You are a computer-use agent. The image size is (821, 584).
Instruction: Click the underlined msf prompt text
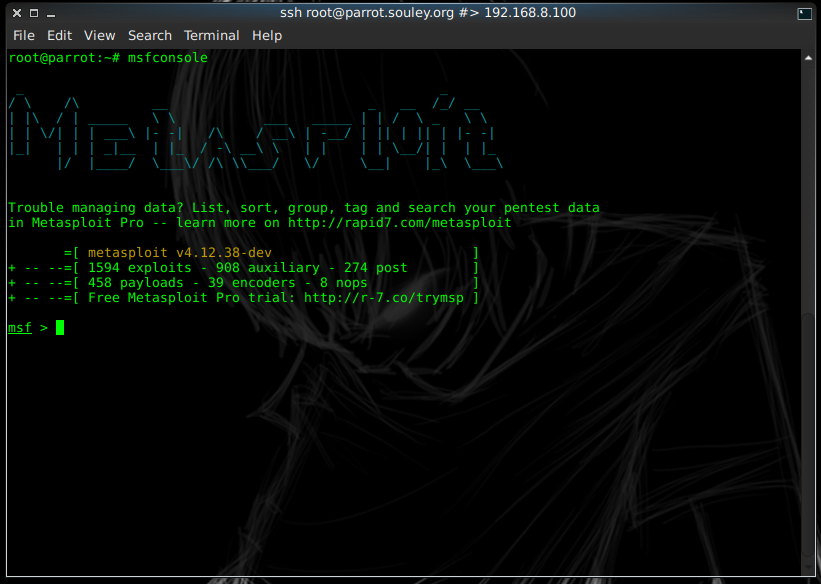pyautogui.click(x=20, y=328)
